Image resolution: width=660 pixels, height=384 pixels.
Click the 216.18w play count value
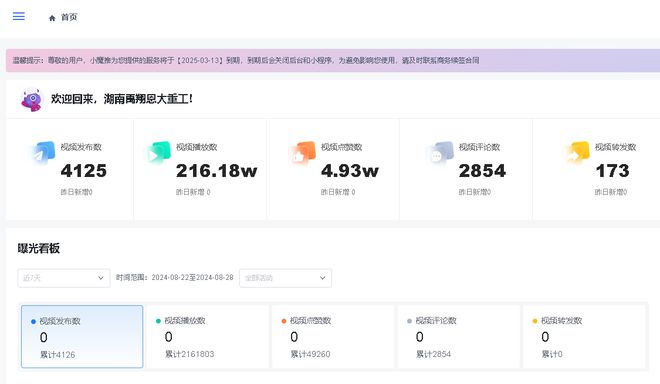coord(216,171)
